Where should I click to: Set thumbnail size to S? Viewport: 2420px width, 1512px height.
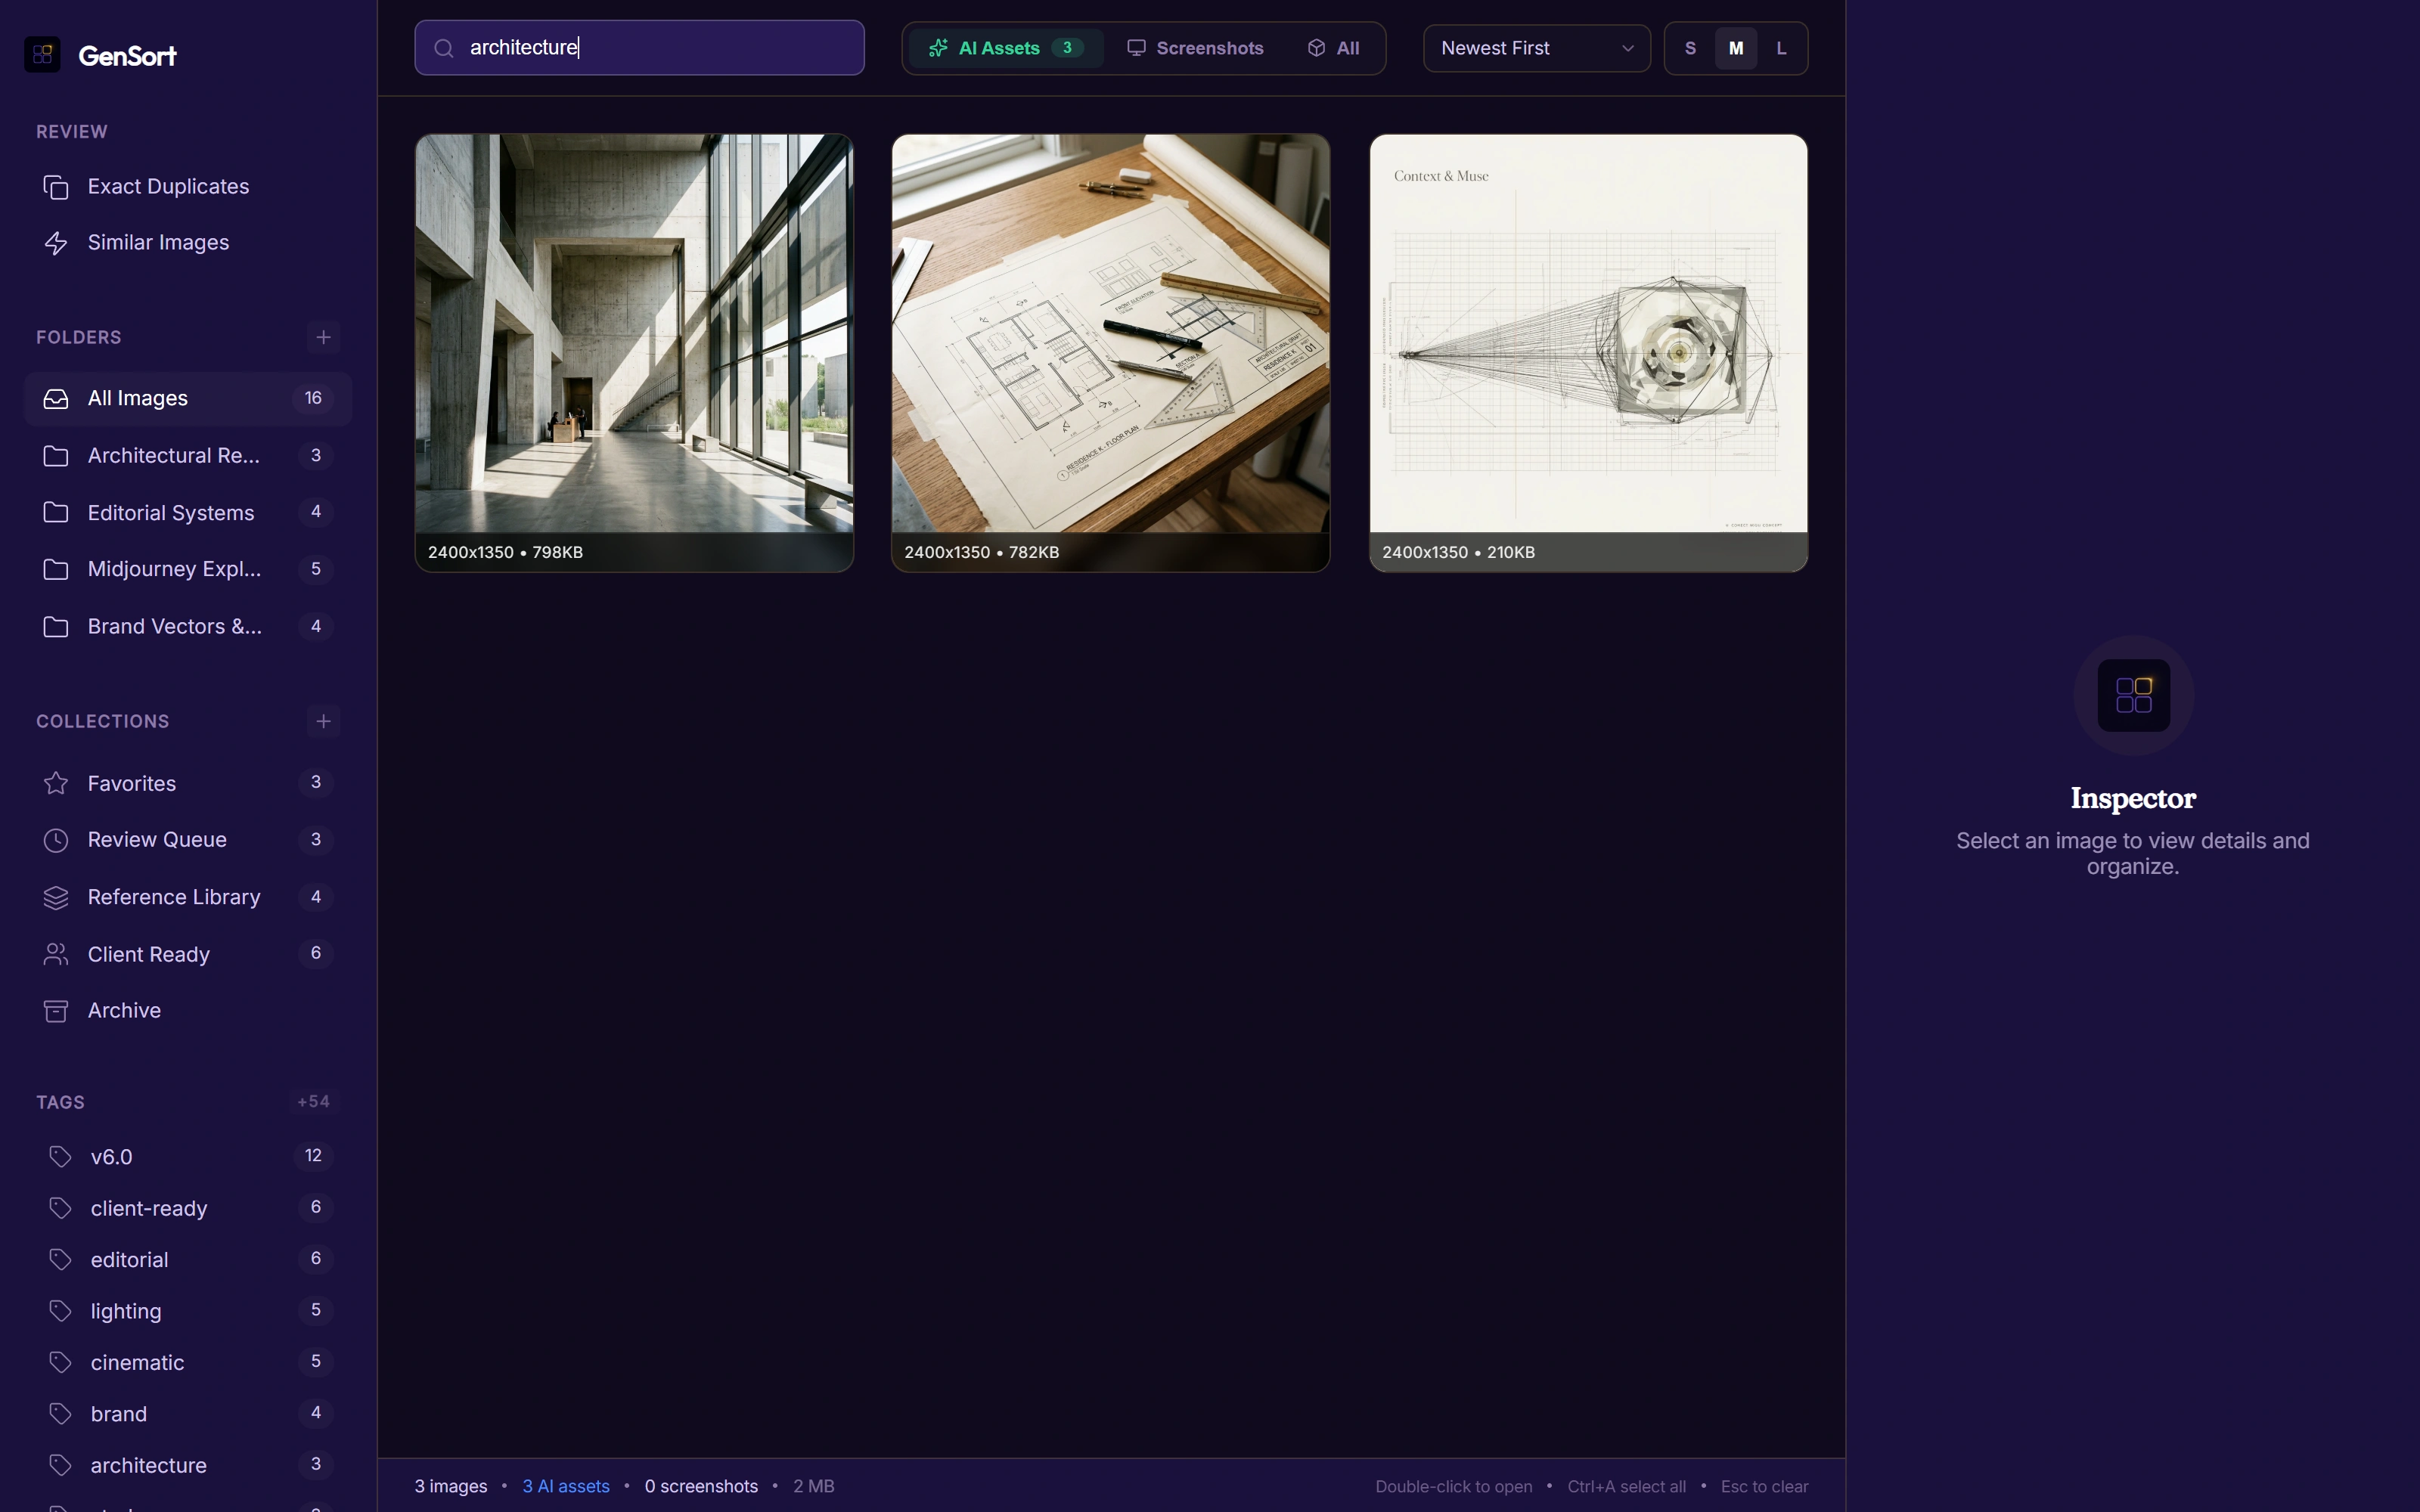pyautogui.click(x=1690, y=48)
